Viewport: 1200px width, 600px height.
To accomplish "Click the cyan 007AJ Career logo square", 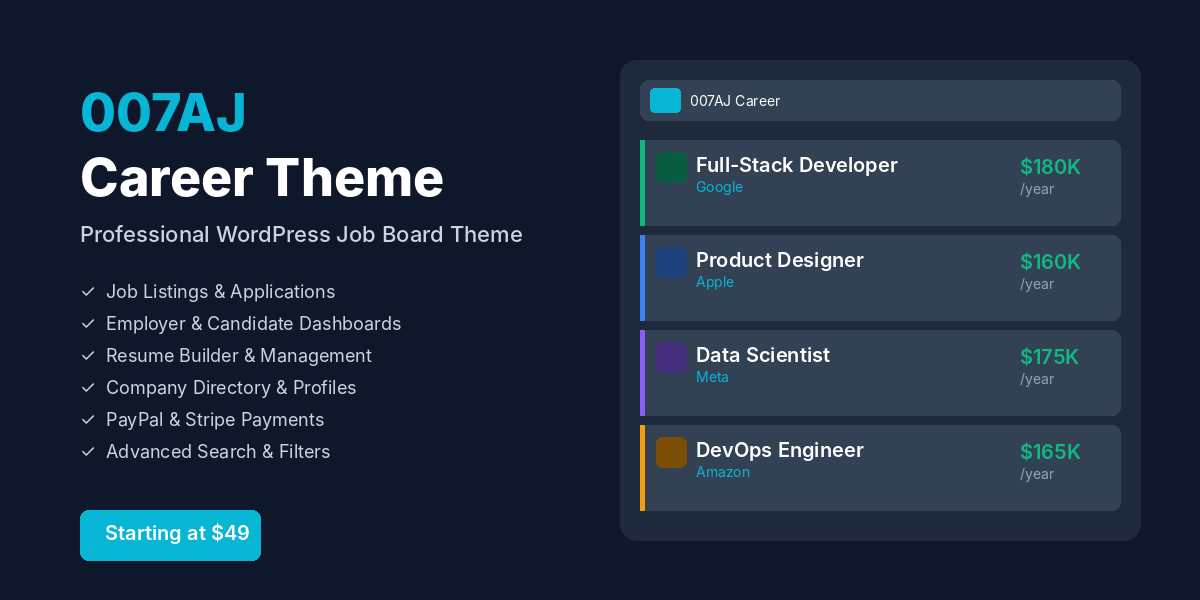I will pos(665,100).
